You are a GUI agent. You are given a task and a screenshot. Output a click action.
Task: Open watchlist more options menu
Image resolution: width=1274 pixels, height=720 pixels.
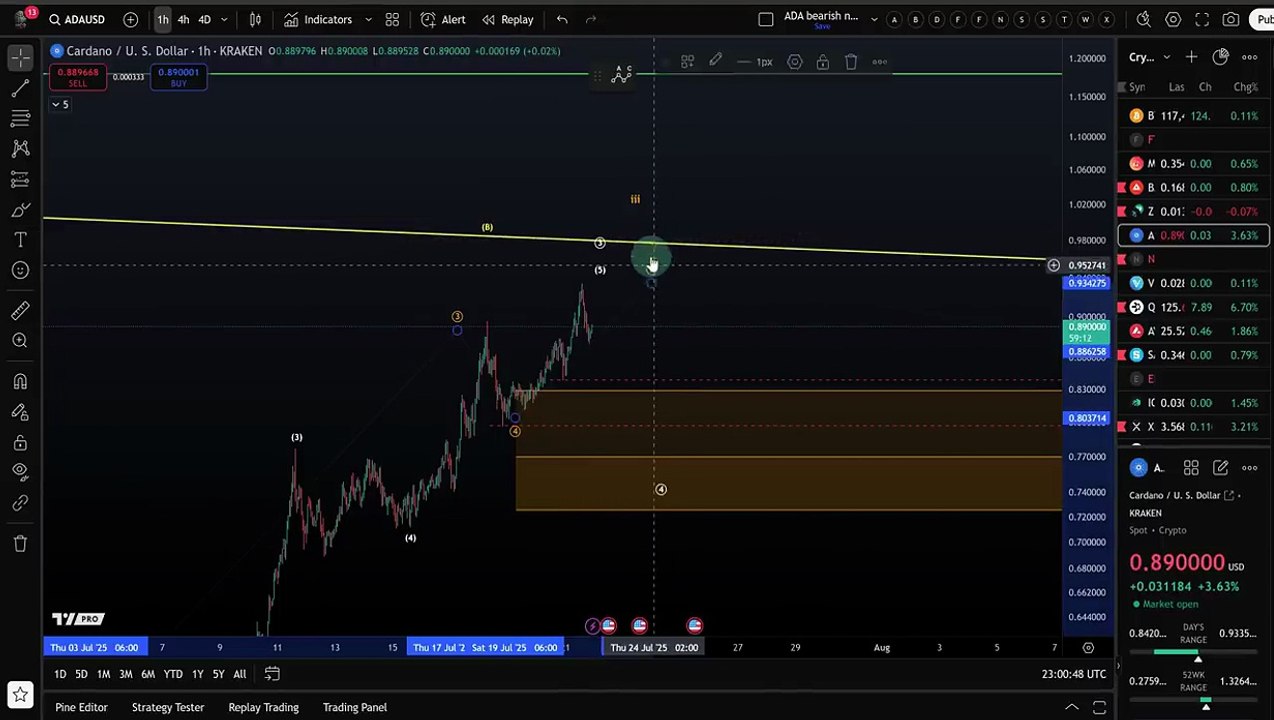(1249, 57)
